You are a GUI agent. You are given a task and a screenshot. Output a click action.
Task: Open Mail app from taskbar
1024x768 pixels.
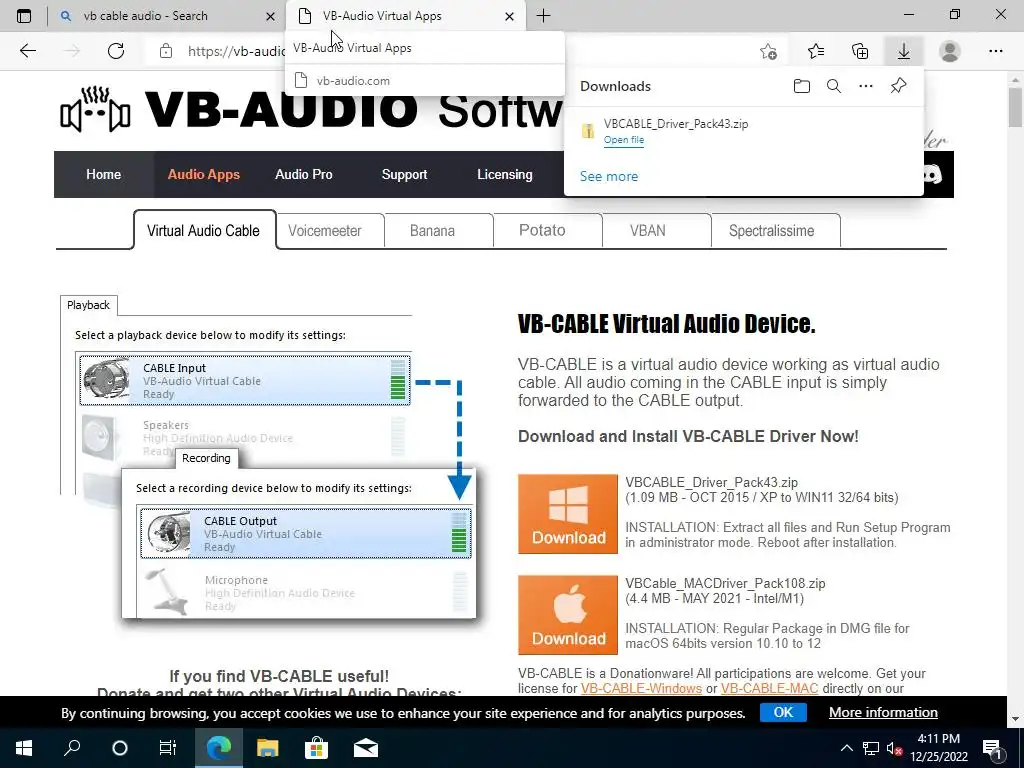click(x=366, y=748)
